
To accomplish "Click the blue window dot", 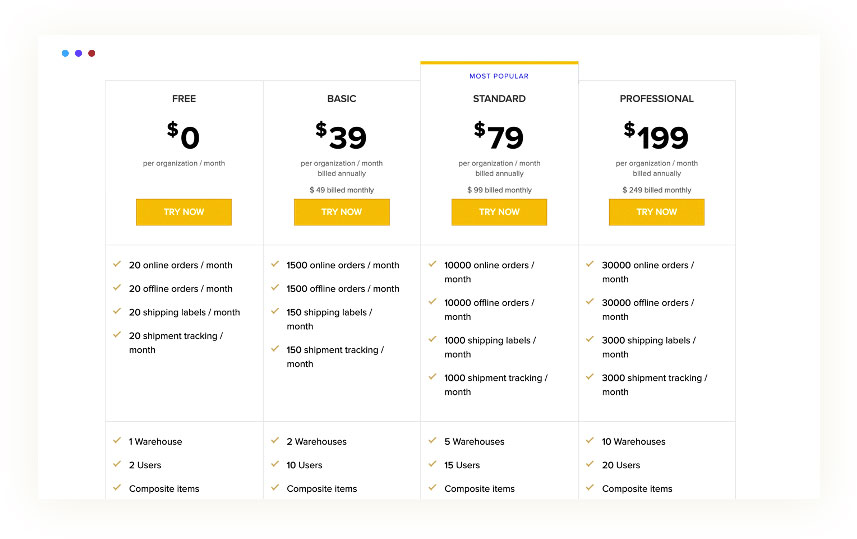I will tap(65, 53).
